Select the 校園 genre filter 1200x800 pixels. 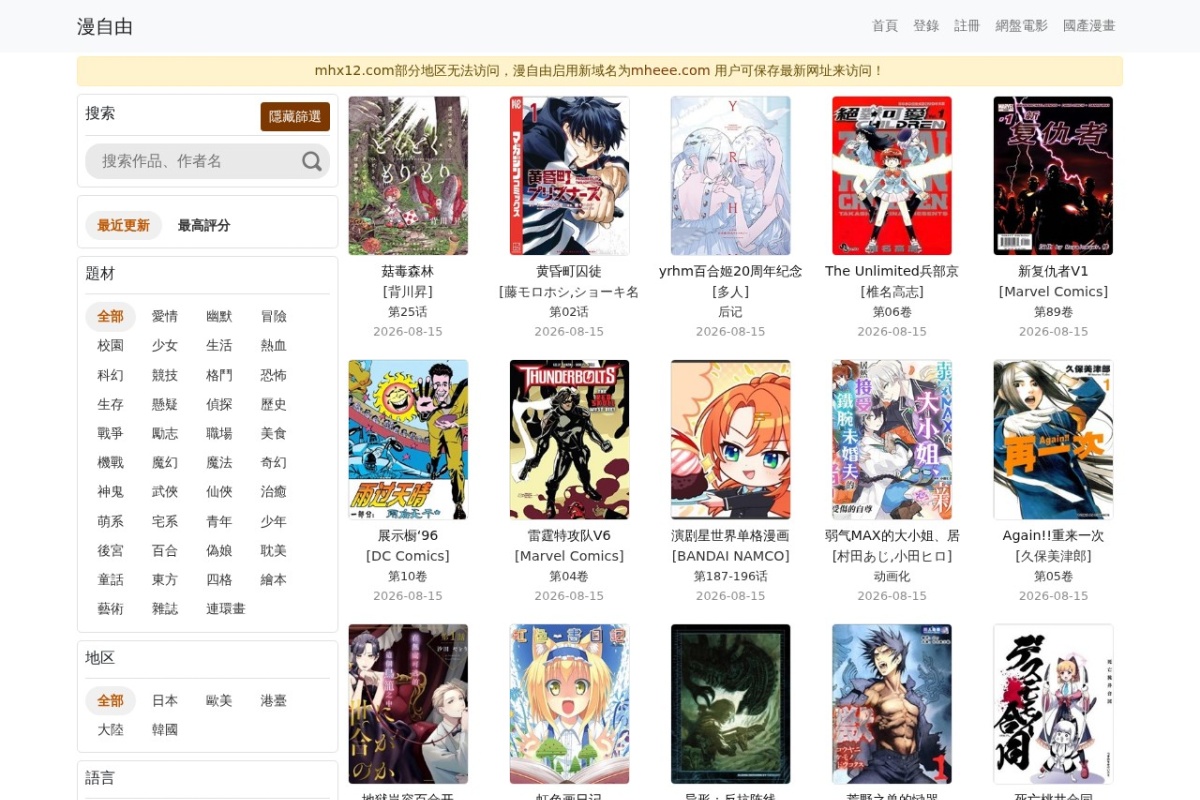click(110, 345)
